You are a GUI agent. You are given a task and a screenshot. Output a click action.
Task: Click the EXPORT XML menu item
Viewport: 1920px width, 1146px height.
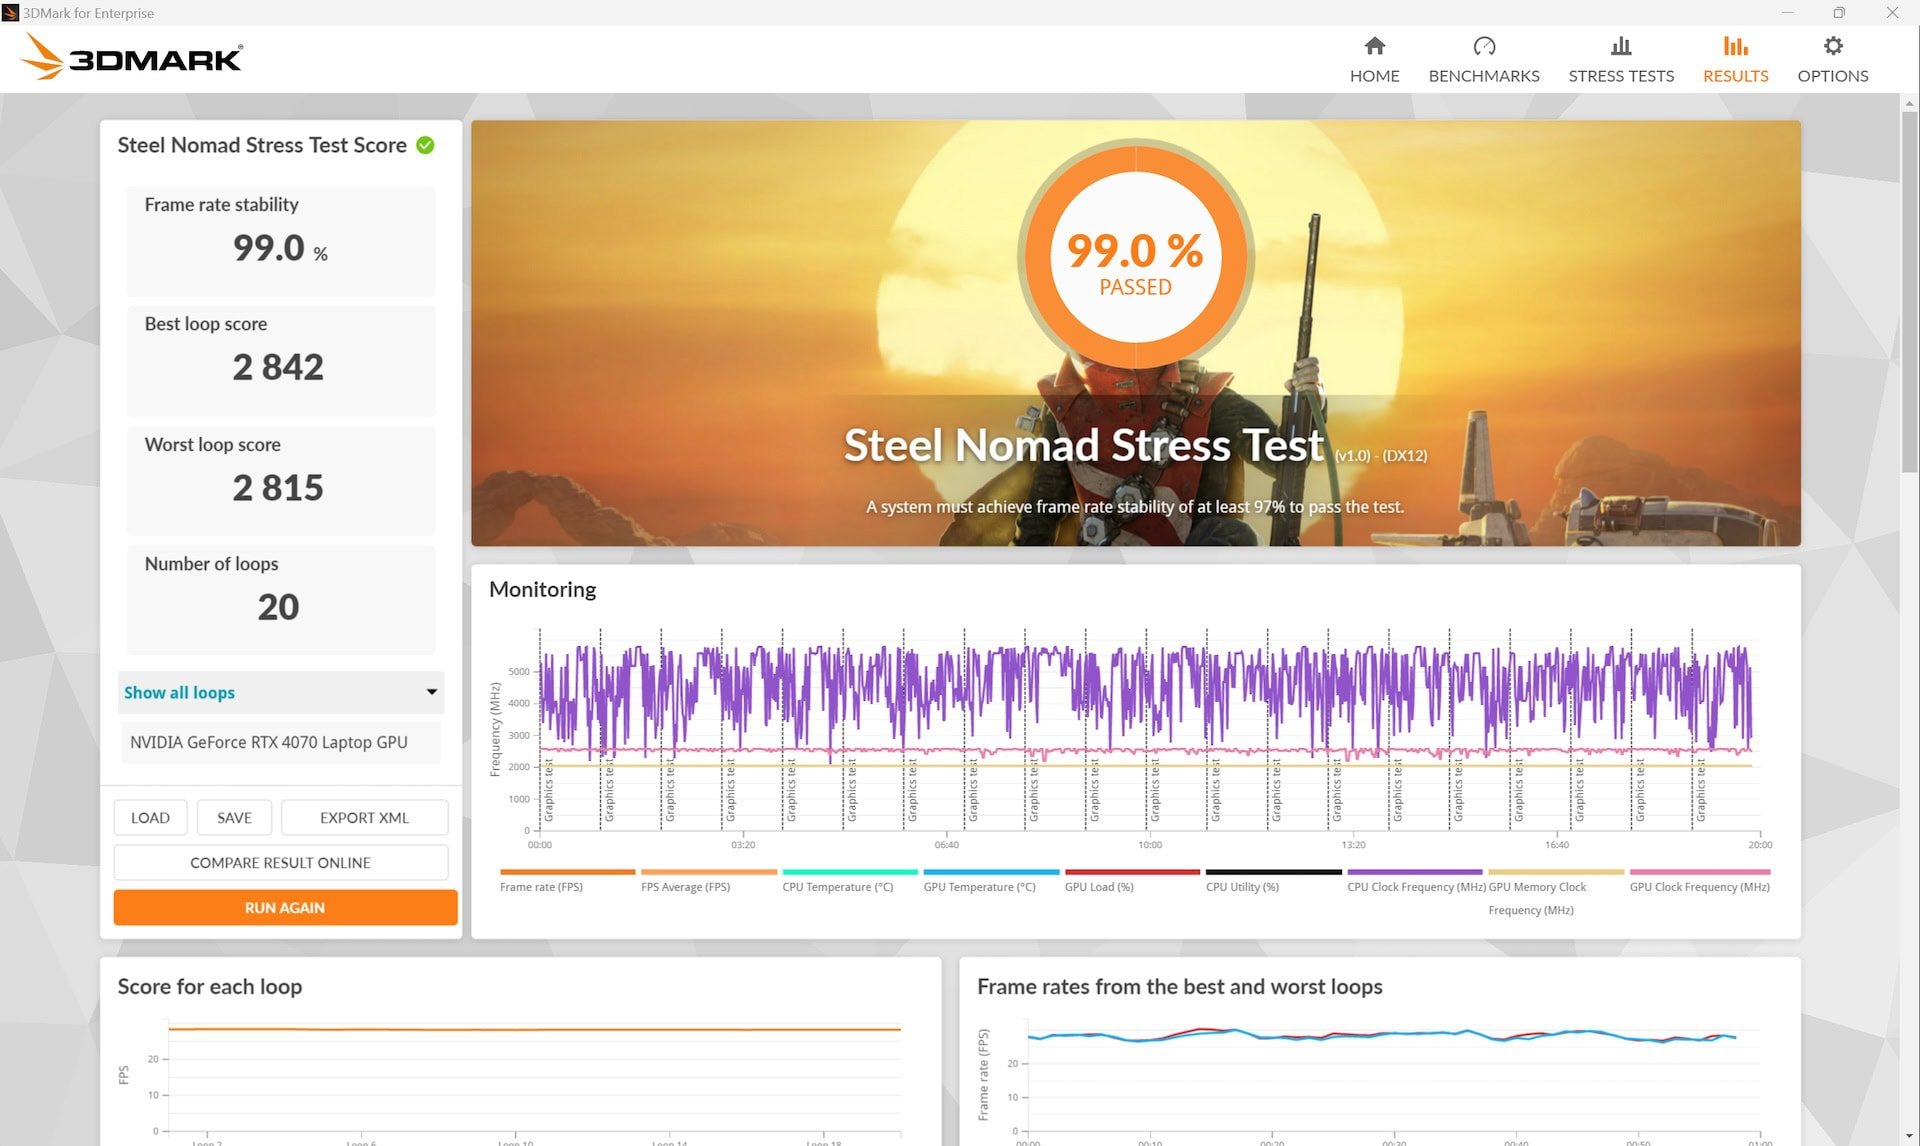tap(364, 817)
